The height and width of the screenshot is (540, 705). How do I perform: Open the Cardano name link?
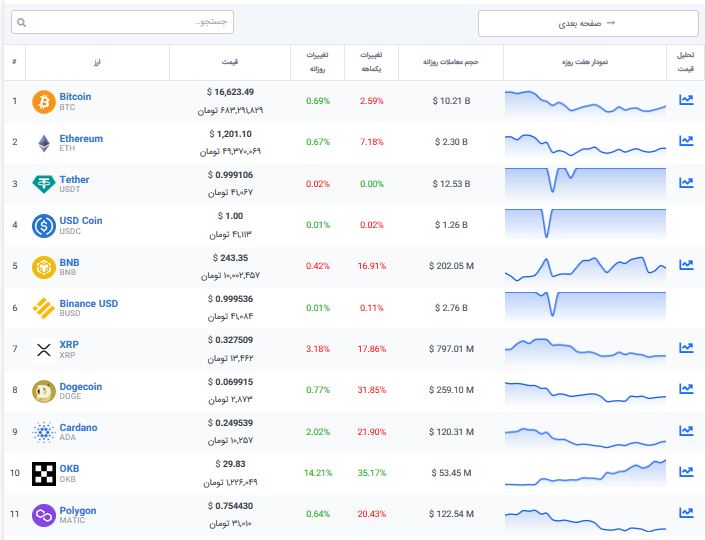click(x=78, y=428)
